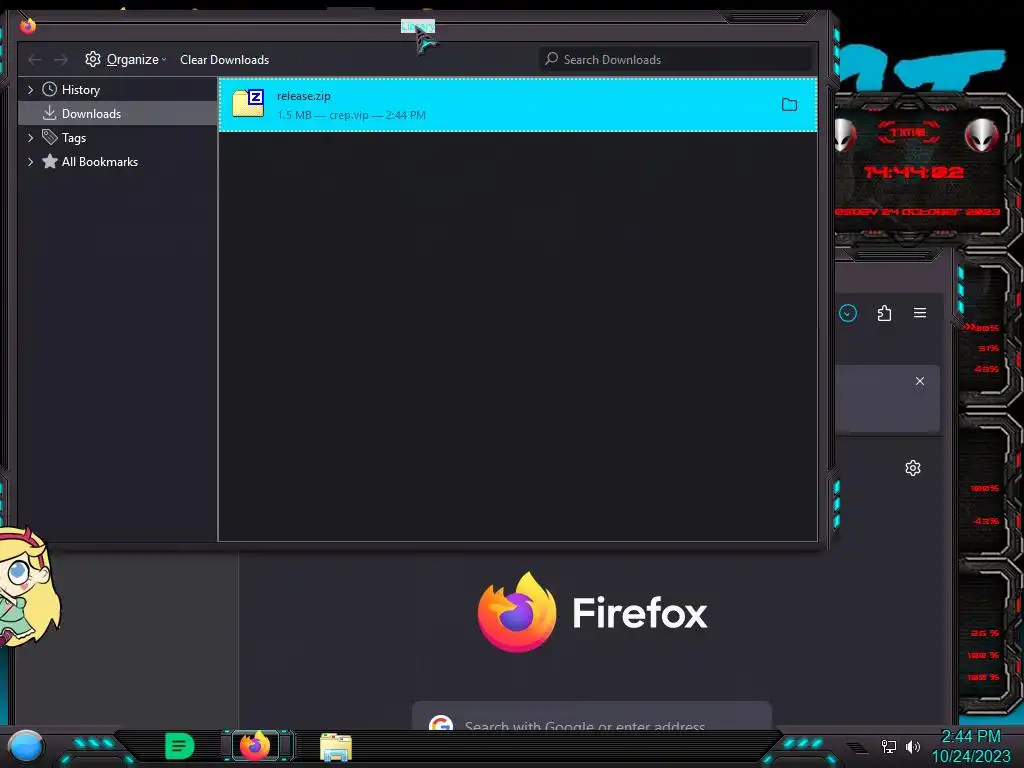Image resolution: width=1024 pixels, height=768 pixels.
Task: Click the release.zip size and source details
Action: (351, 115)
